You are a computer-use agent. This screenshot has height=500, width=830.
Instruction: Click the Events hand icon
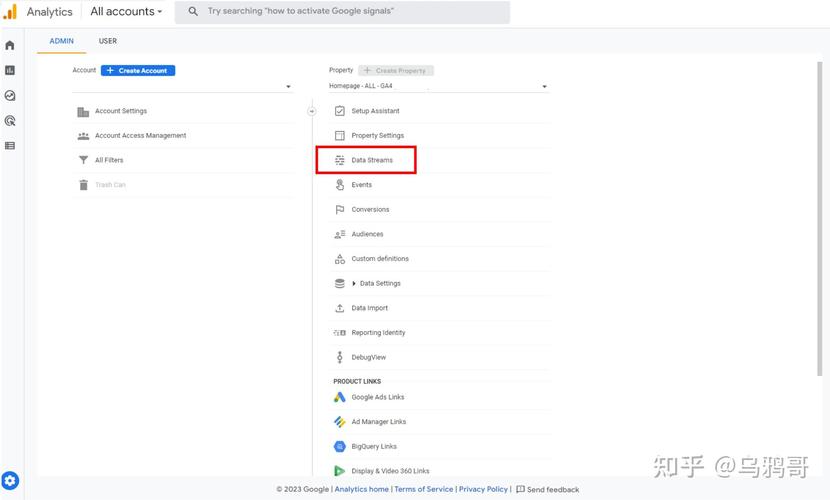click(340, 185)
